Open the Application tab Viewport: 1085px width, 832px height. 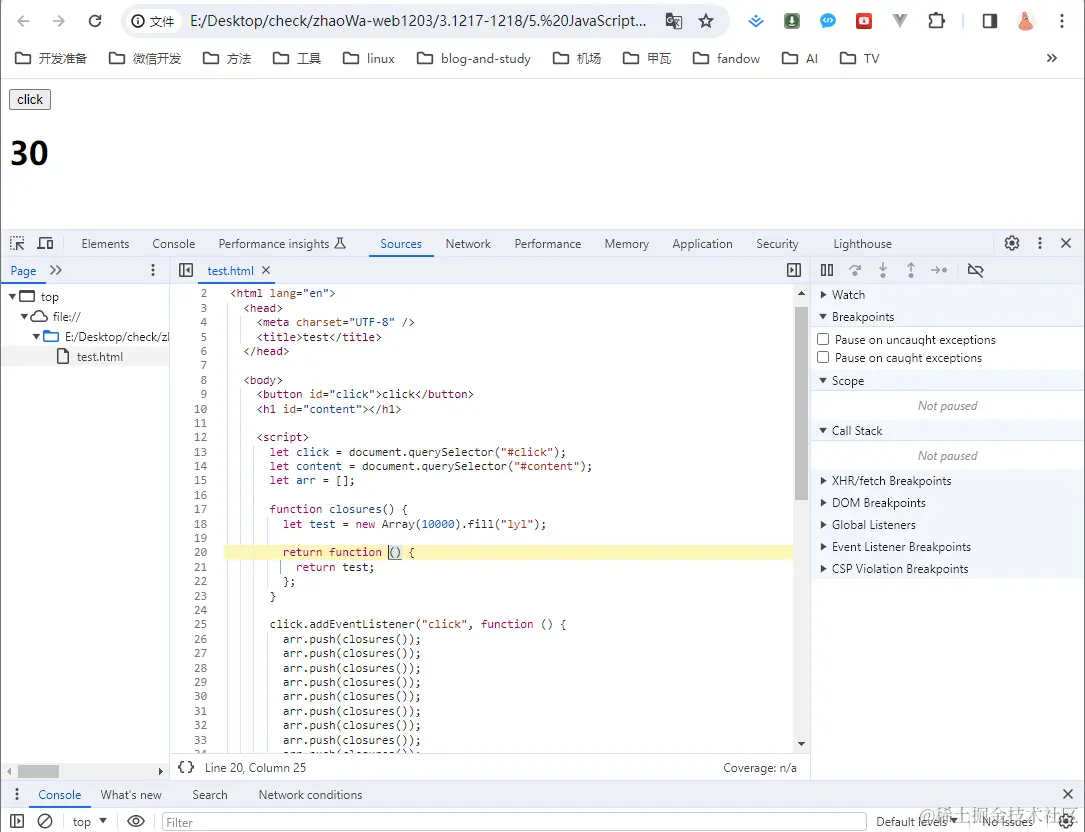pos(702,244)
